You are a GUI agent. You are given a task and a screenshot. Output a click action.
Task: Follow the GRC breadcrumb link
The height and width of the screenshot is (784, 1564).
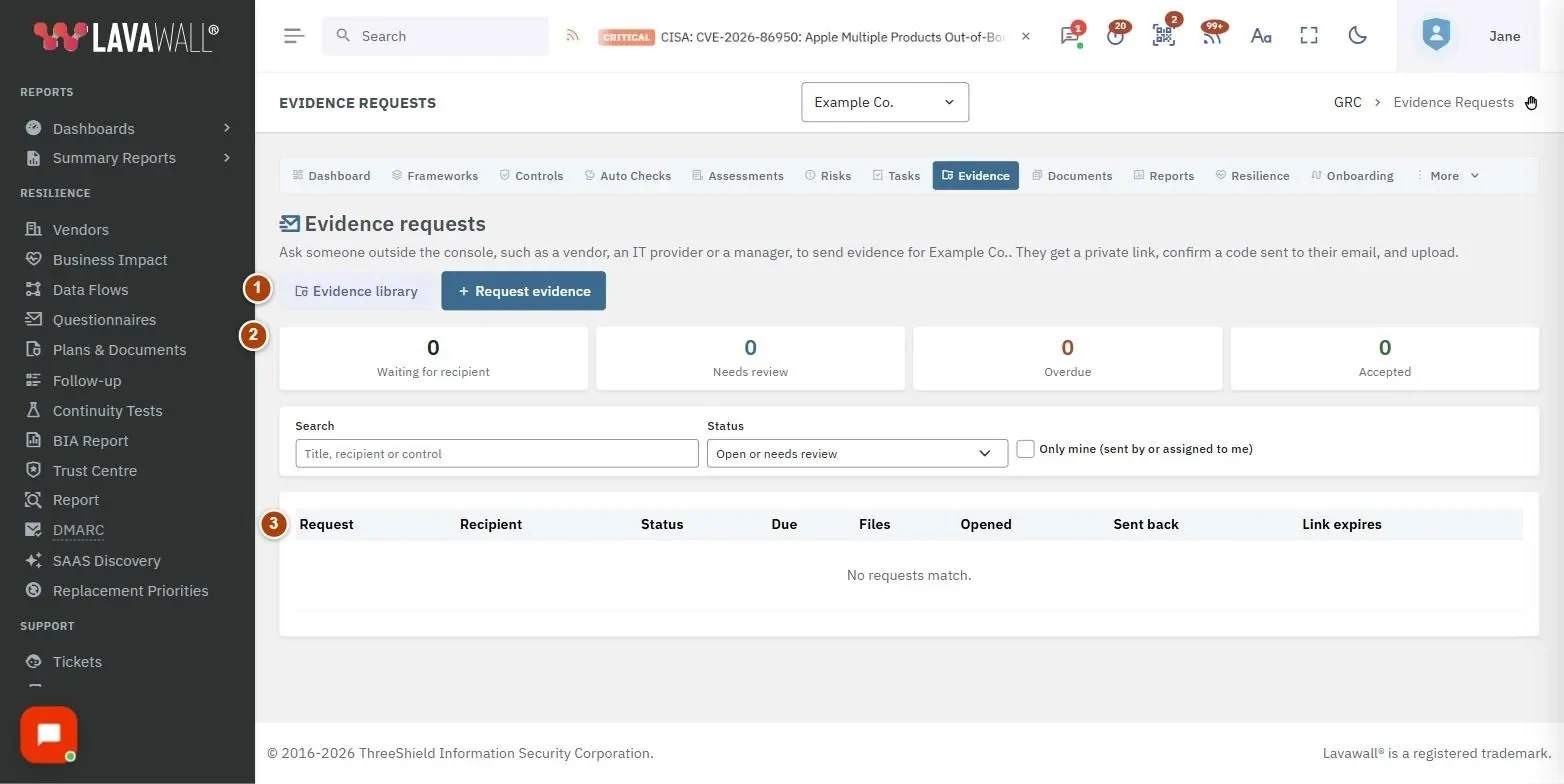[x=1348, y=102]
